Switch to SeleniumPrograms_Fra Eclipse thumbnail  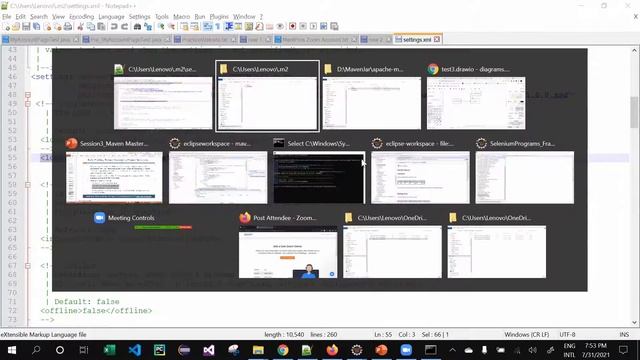tap(524, 171)
